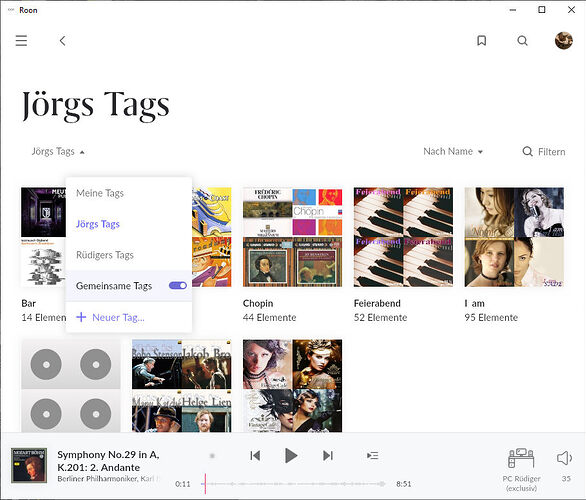Play the current Symphony track
The image size is (586, 500).
pyautogui.click(x=291, y=456)
